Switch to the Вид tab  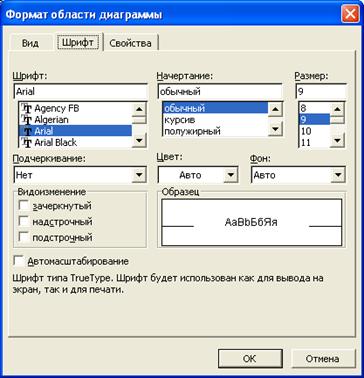pyautogui.click(x=30, y=43)
